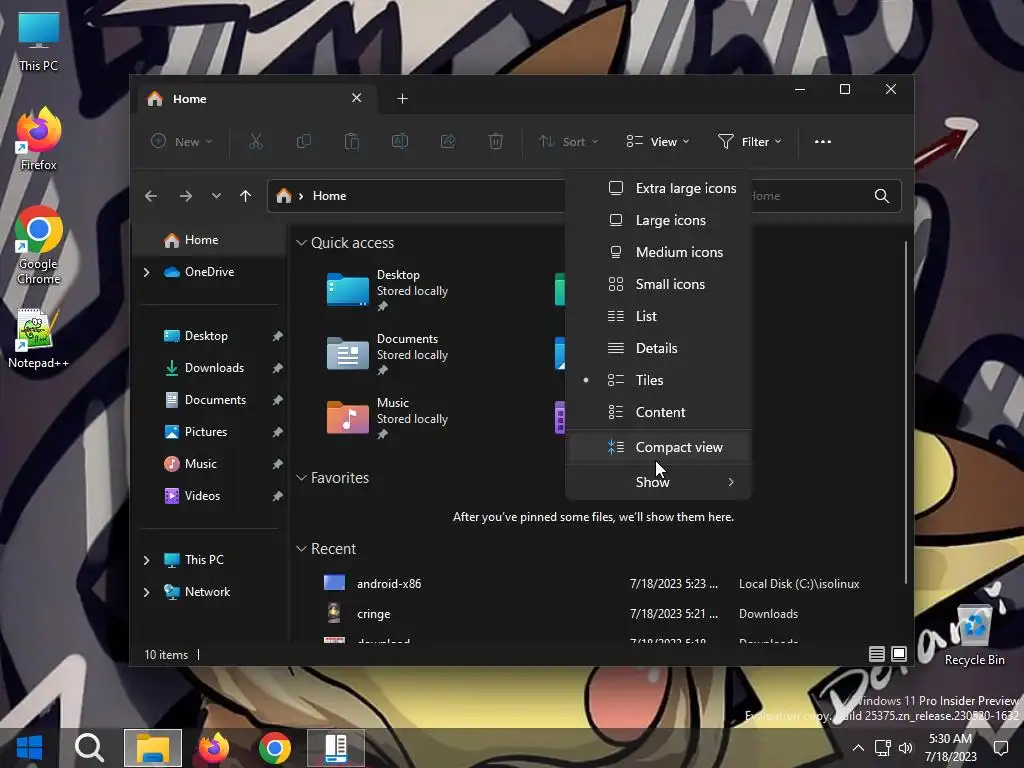This screenshot has width=1024, height=768.
Task: Select Extra large icons view
Action: tap(658, 188)
